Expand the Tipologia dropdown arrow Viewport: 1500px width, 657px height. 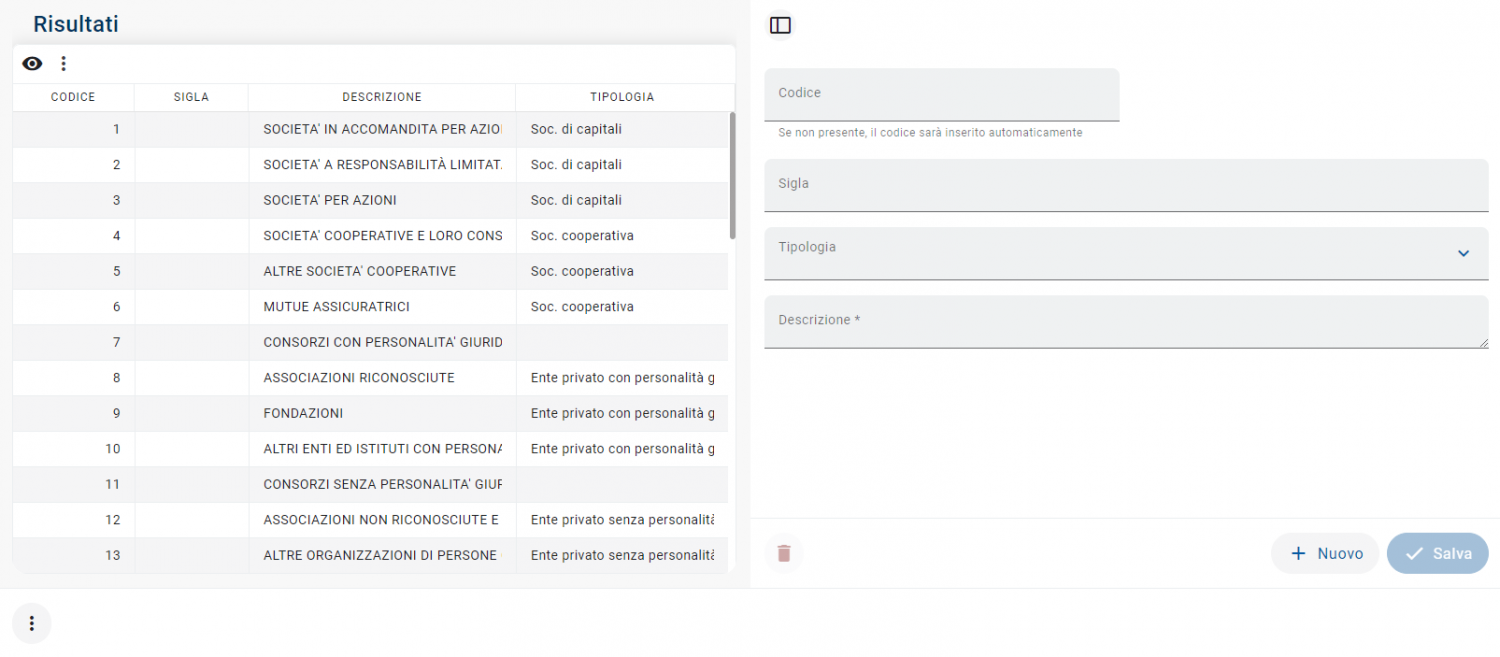[1463, 254]
